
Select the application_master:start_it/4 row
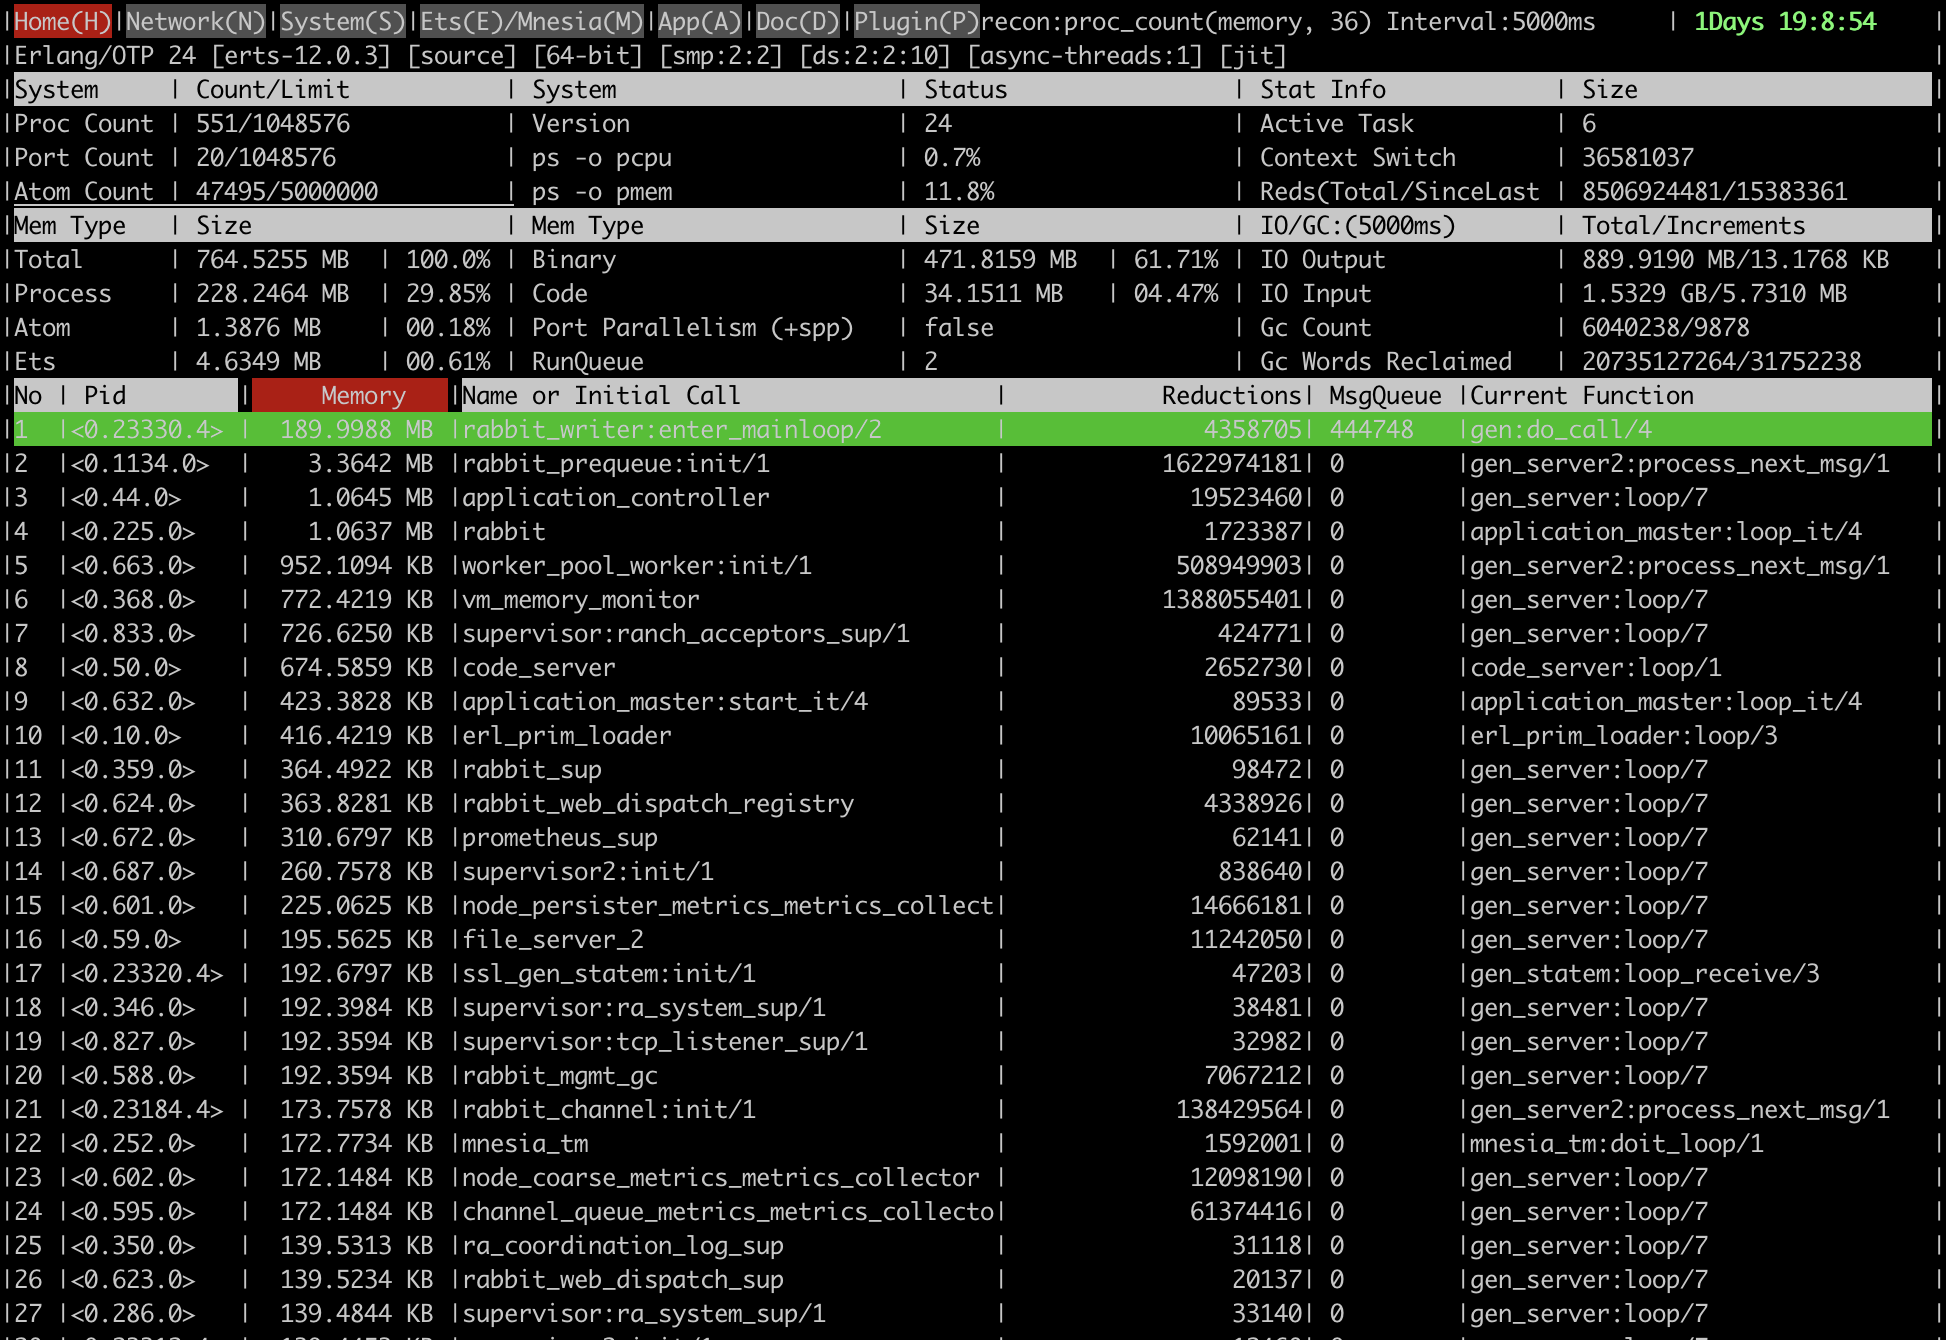click(x=972, y=701)
